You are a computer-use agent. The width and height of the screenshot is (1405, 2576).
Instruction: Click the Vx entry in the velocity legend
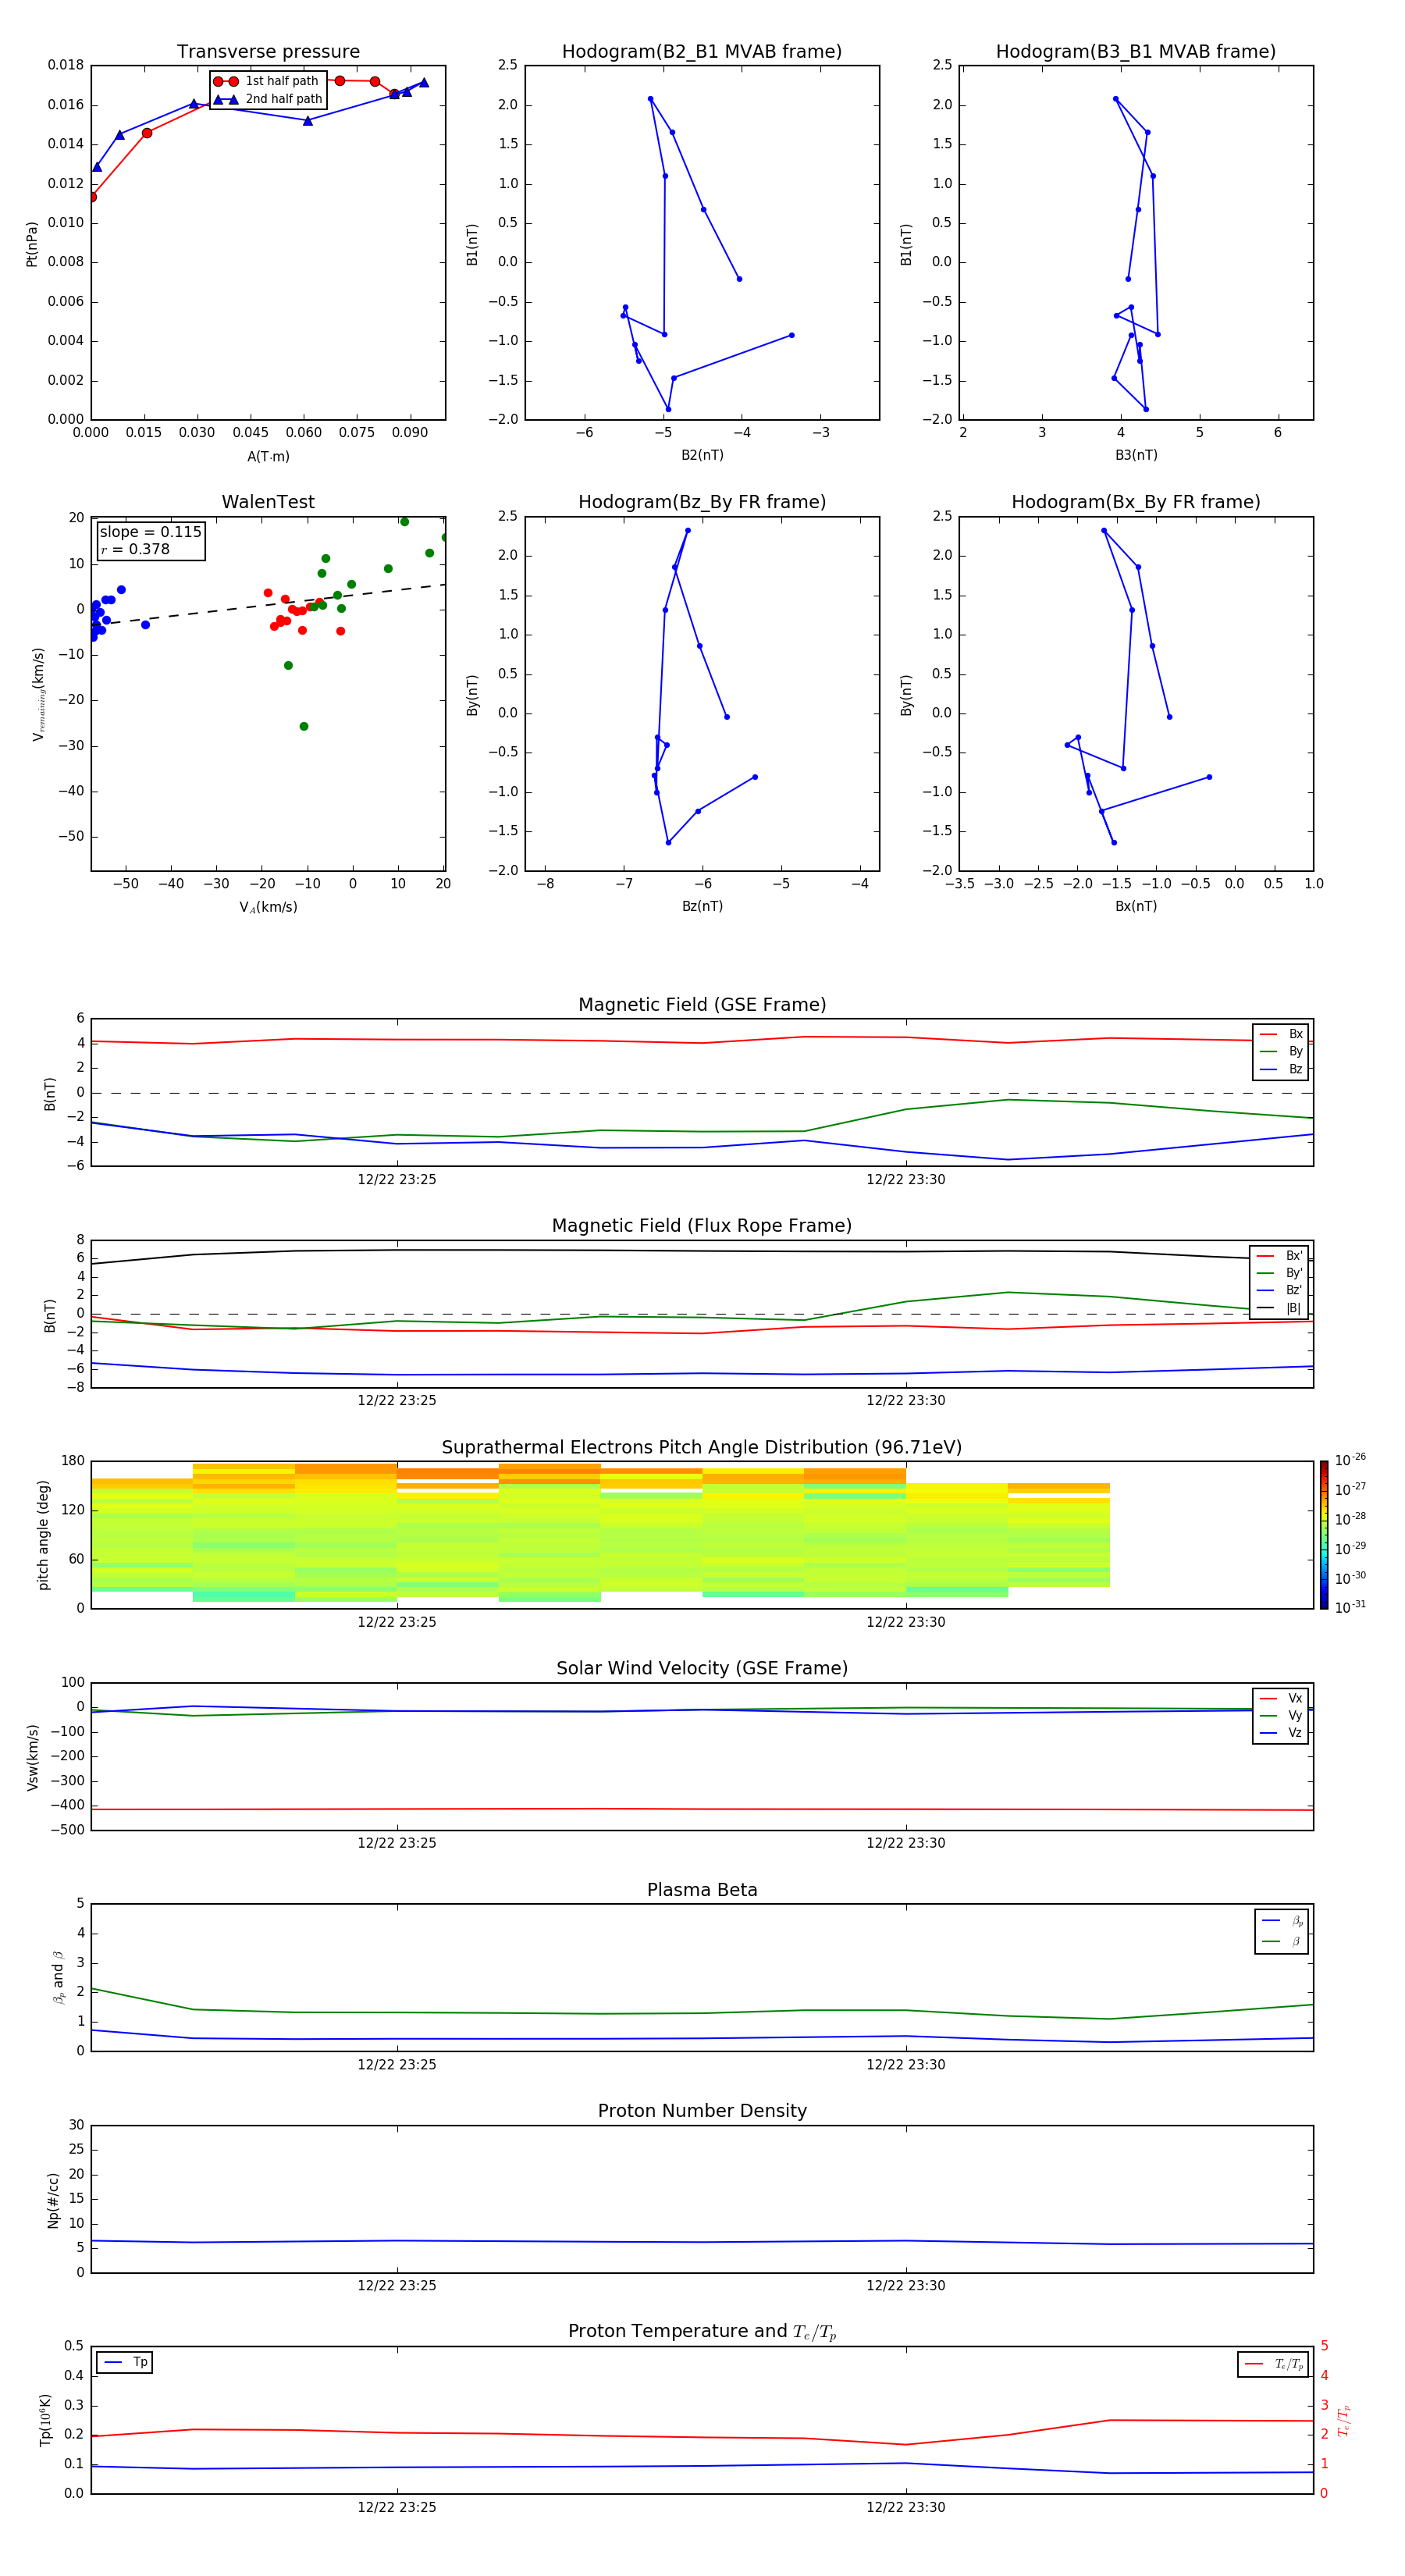coord(1281,1698)
